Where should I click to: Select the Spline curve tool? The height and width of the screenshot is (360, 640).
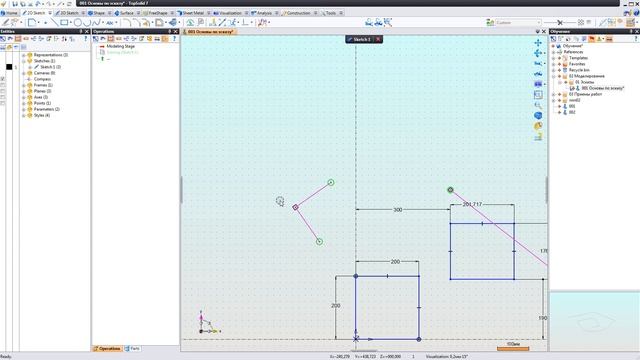(x=96, y=22)
